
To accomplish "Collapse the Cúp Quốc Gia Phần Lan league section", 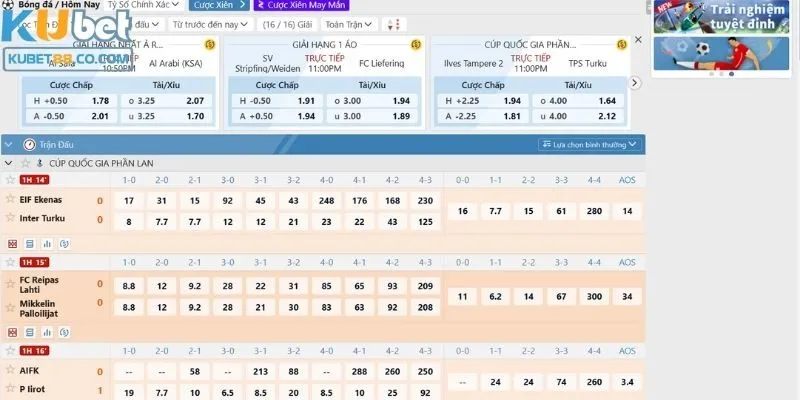I will 9,163.
